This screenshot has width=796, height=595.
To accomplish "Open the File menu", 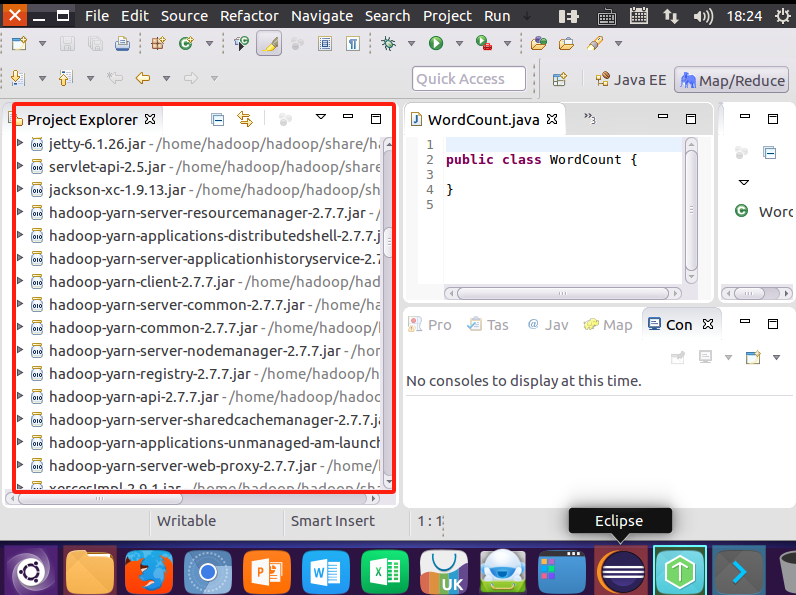I will point(96,16).
